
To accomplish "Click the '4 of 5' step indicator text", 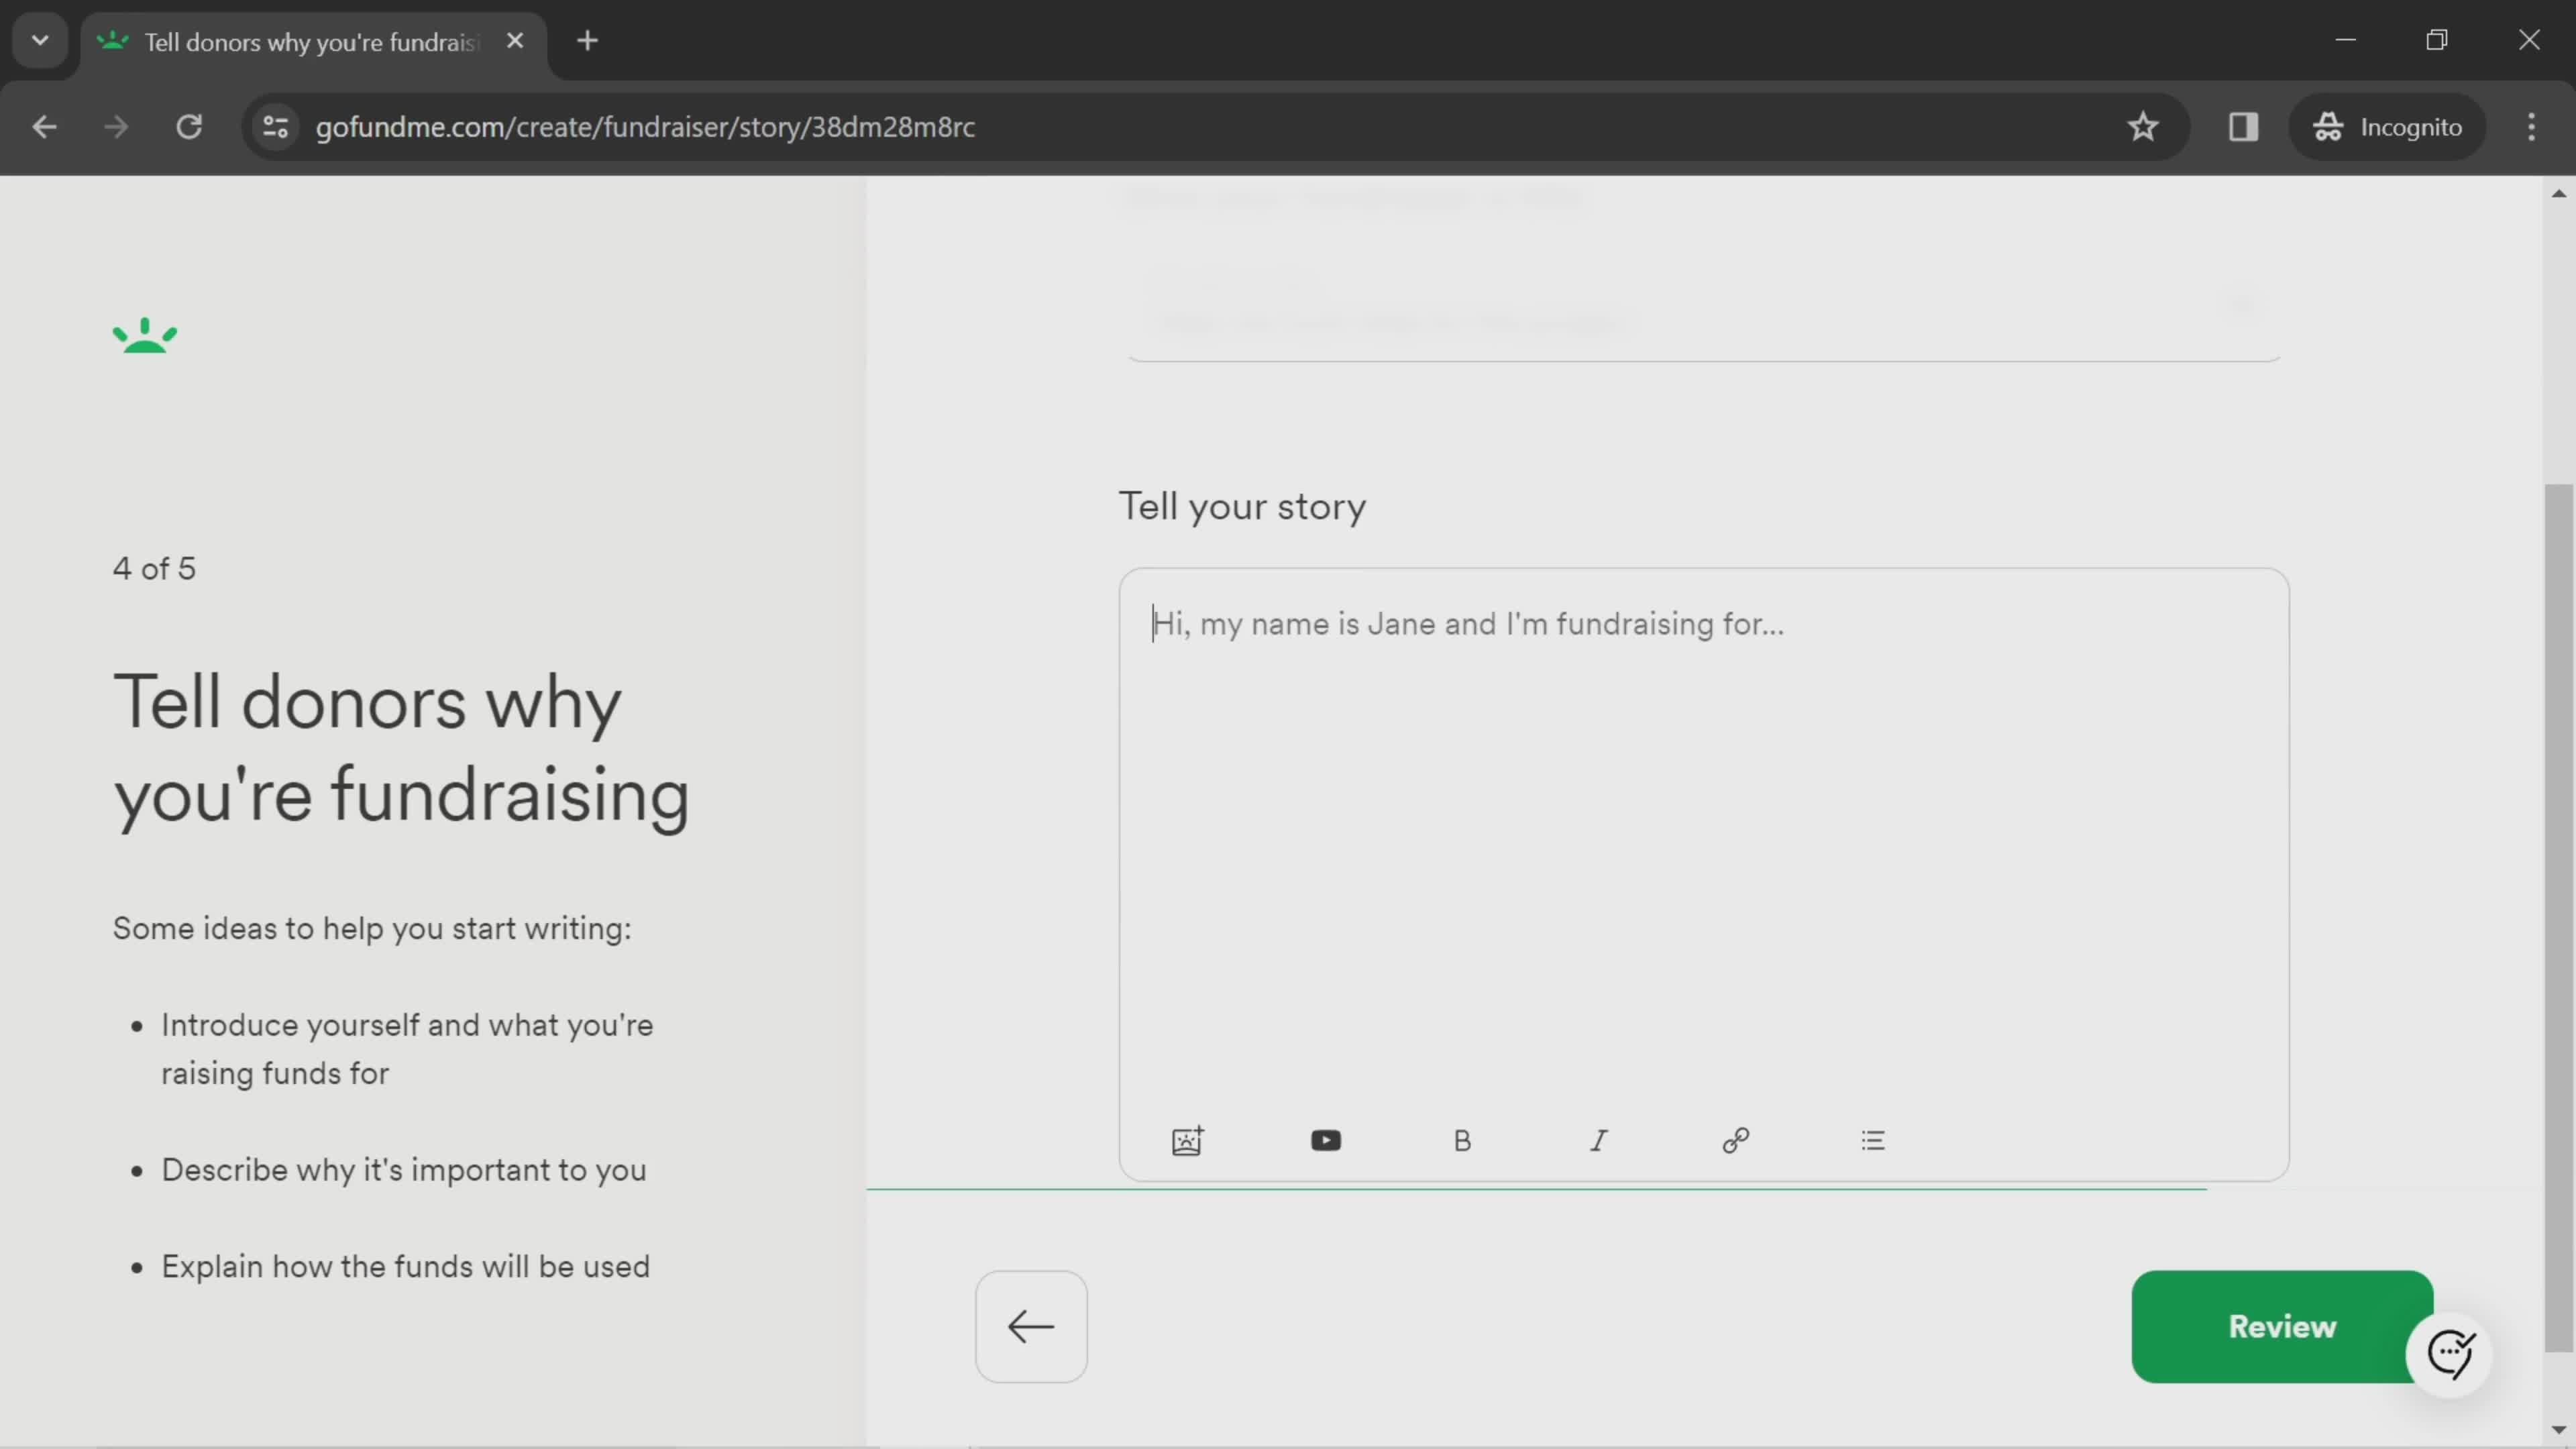I will (154, 568).
